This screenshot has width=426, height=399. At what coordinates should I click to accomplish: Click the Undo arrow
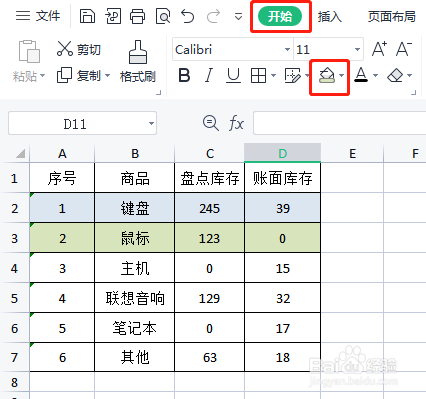pos(187,16)
